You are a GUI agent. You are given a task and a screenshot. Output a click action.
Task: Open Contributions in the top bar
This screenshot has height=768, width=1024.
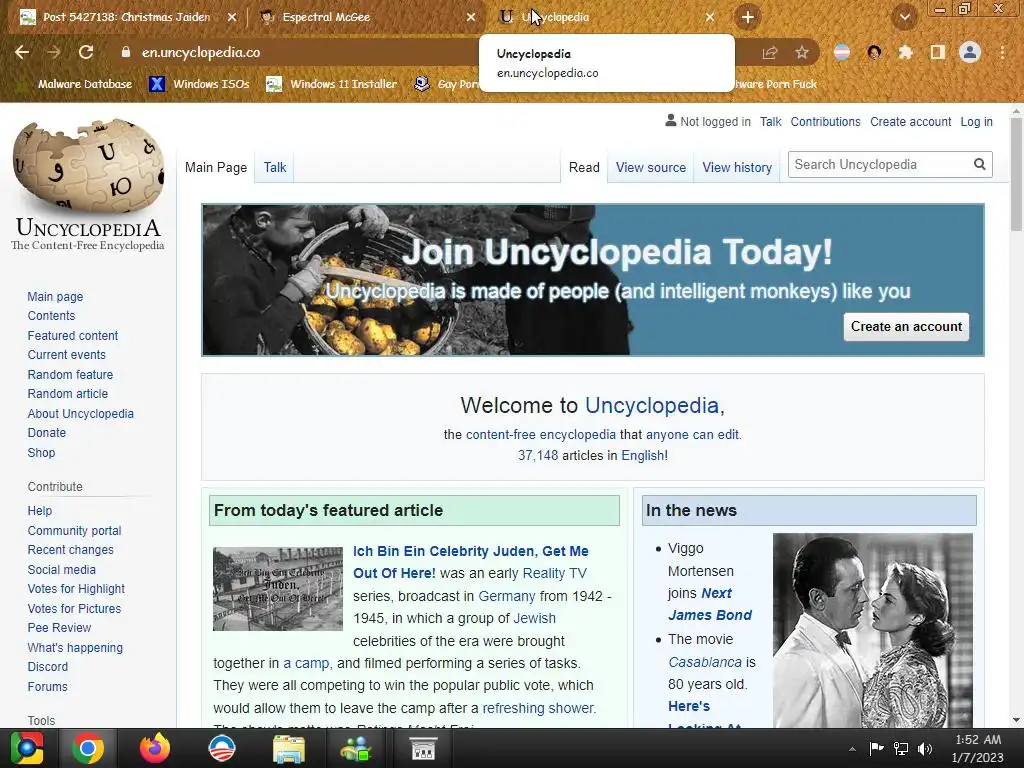(x=825, y=121)
